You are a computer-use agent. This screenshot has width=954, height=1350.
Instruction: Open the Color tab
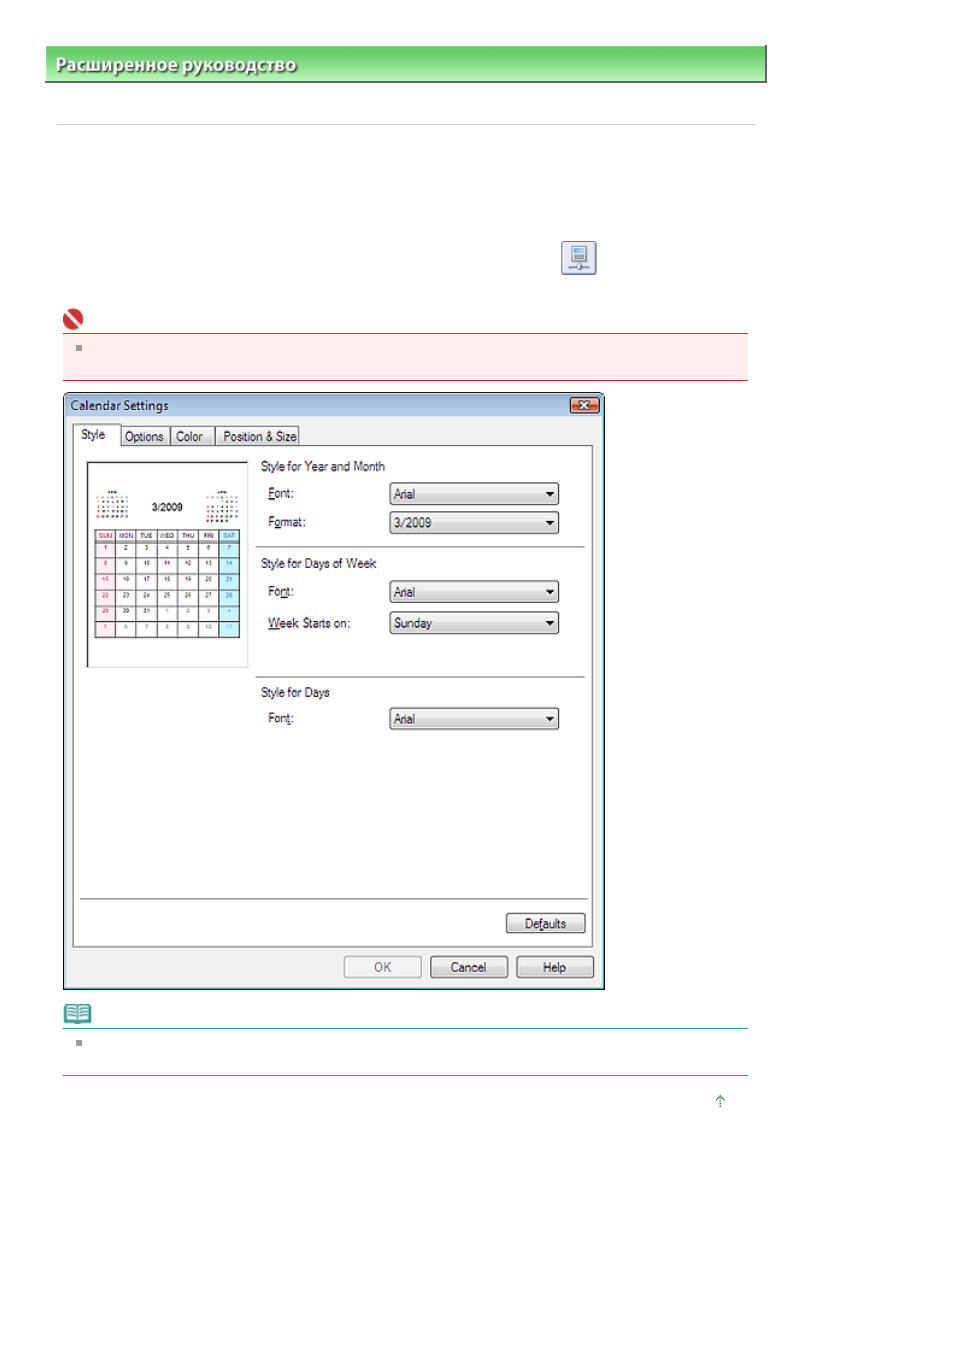[190, 437]
